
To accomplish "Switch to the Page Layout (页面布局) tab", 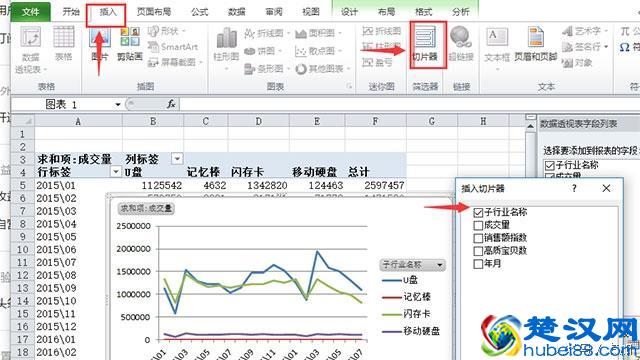I will coord(154,12).
